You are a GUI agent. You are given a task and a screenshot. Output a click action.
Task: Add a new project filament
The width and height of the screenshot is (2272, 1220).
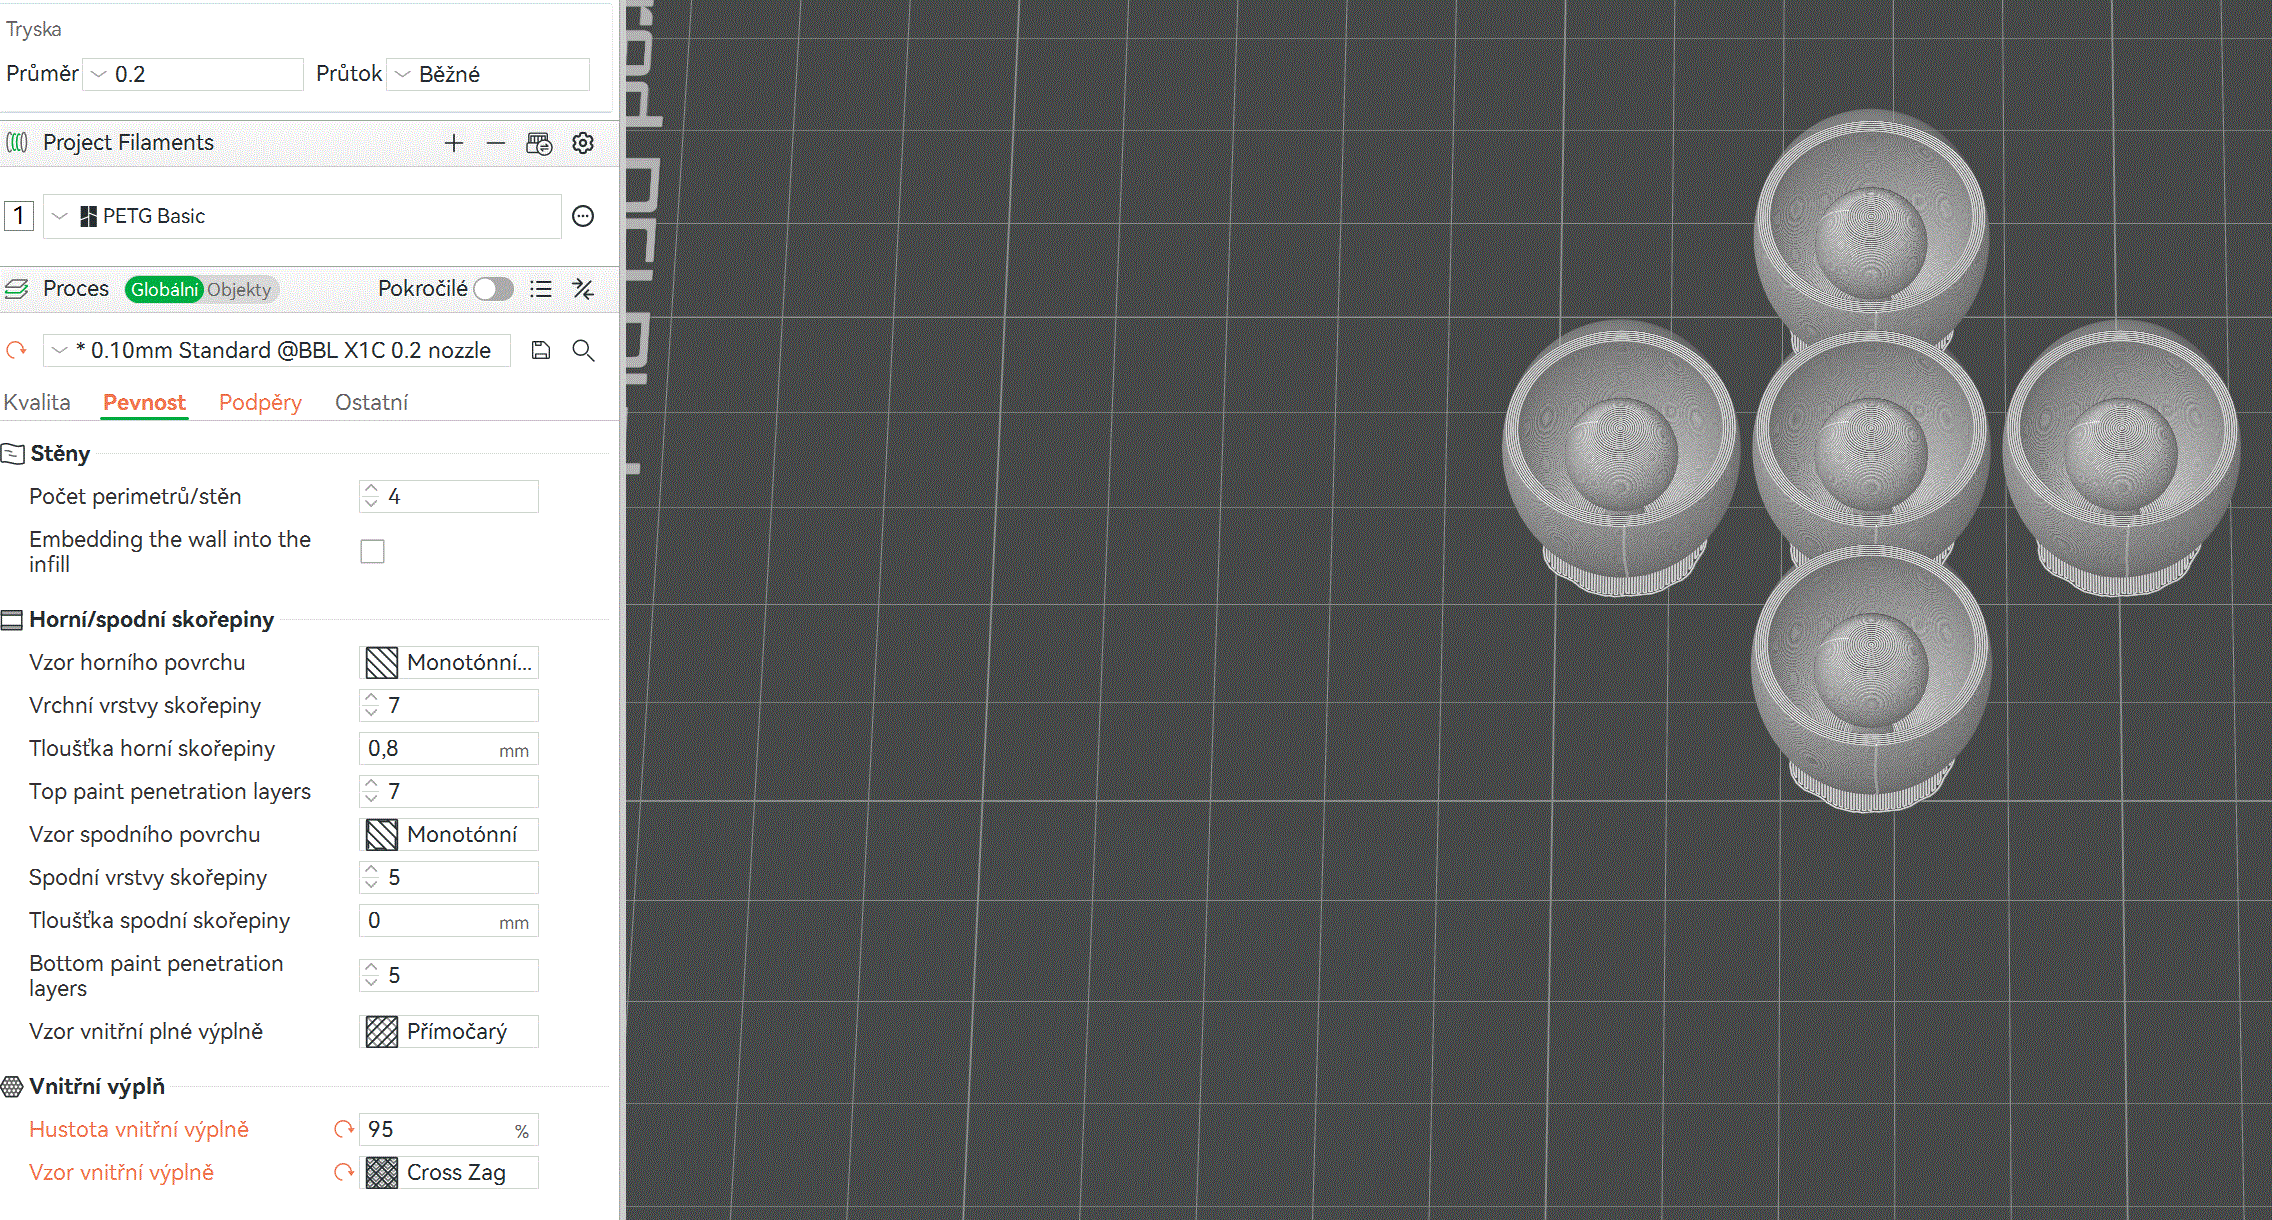[x=454, y=143]
